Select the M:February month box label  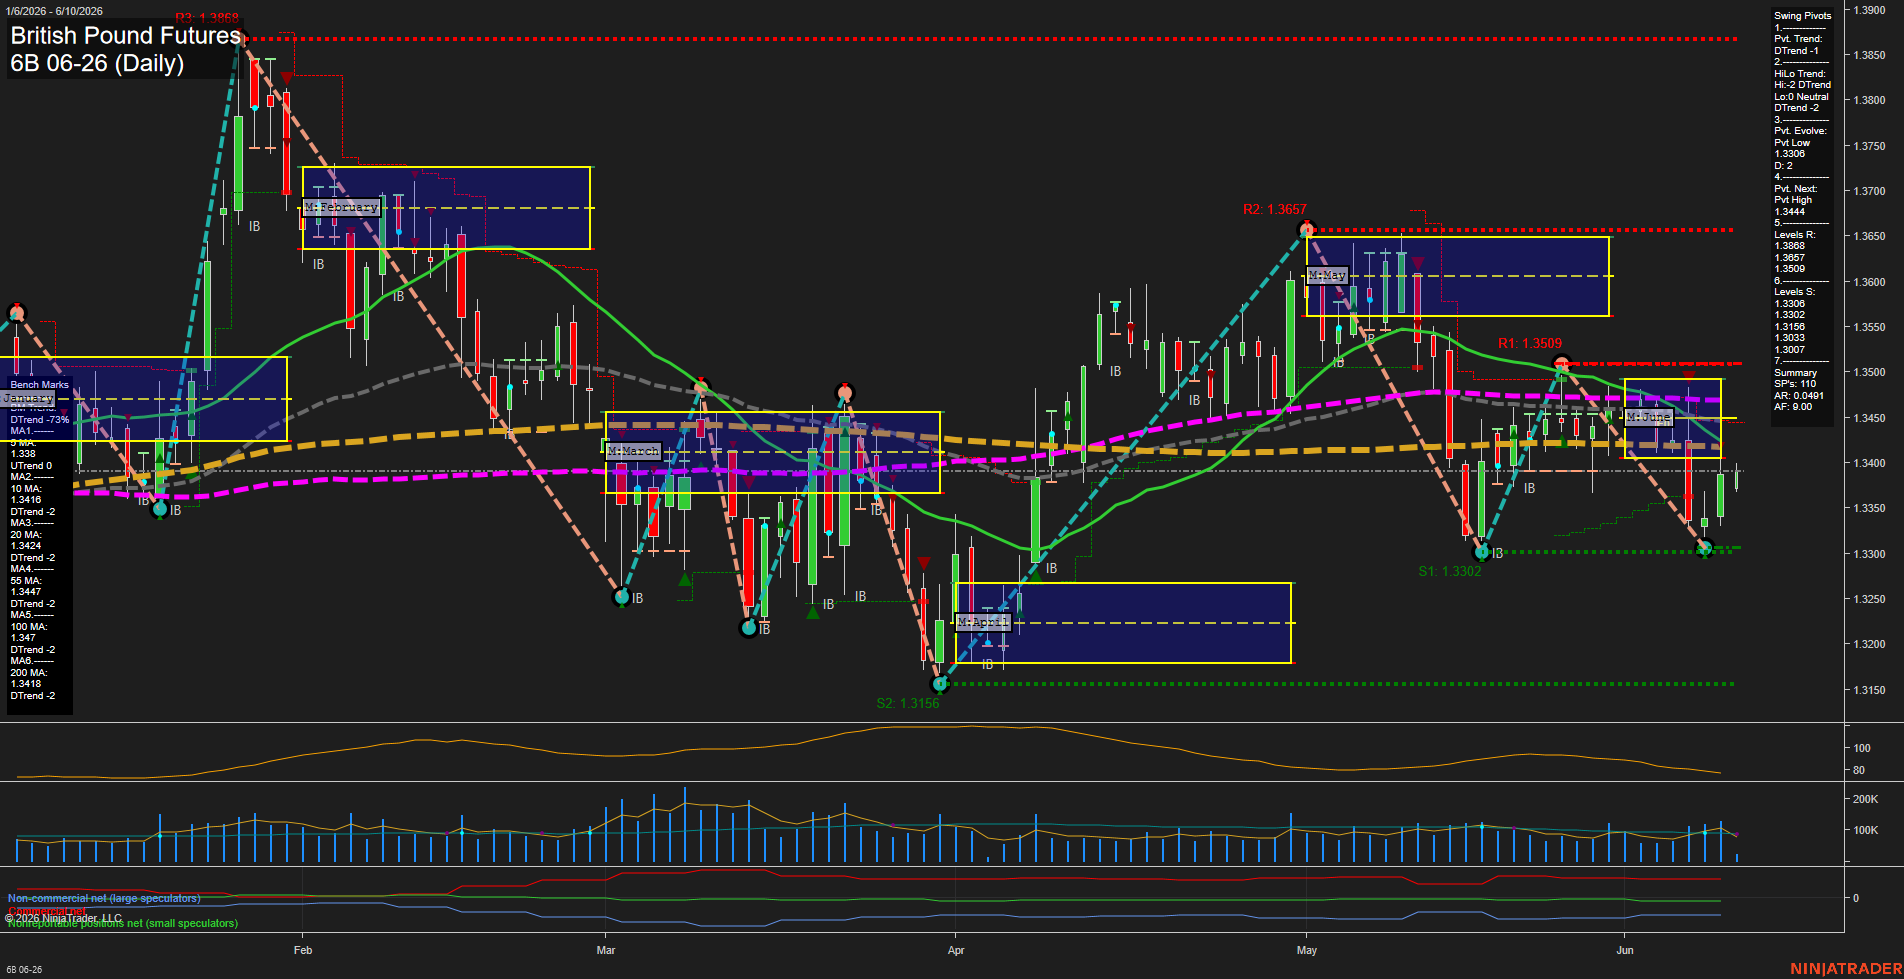[342, 207]
